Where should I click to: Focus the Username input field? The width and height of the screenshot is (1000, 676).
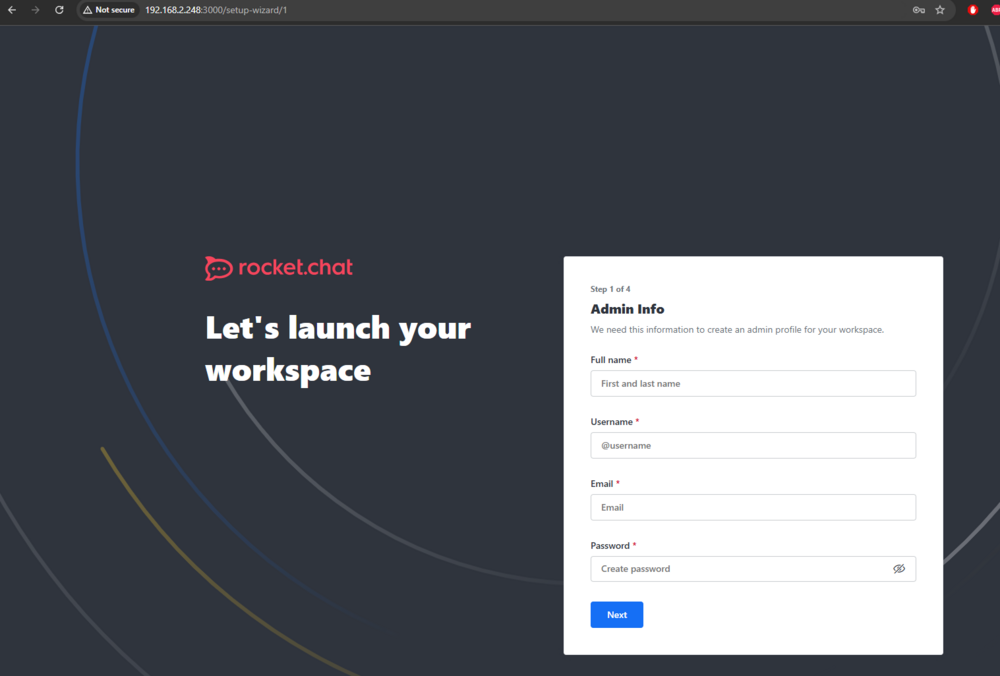click(x=753, y=445)
